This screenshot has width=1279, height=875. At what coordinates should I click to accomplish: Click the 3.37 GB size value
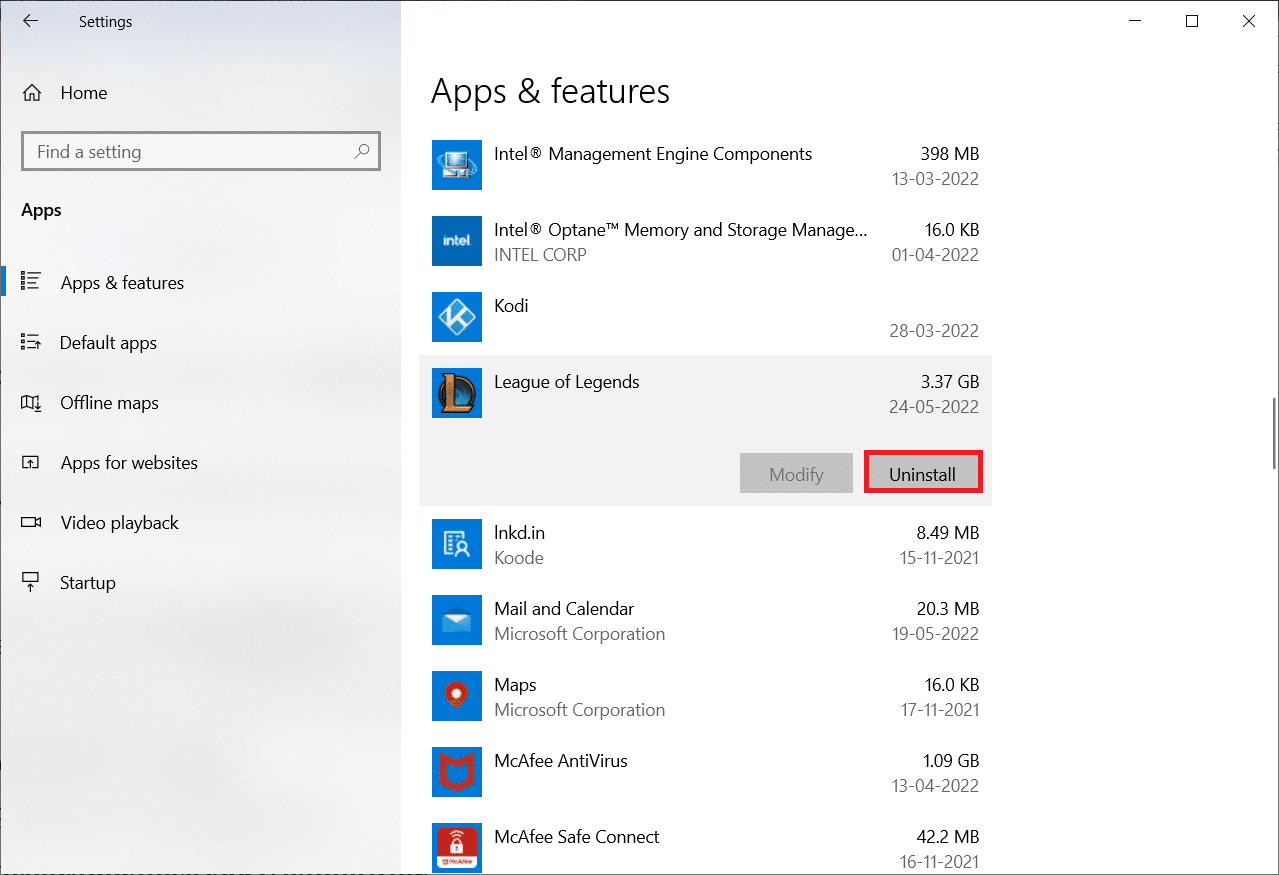949,382
